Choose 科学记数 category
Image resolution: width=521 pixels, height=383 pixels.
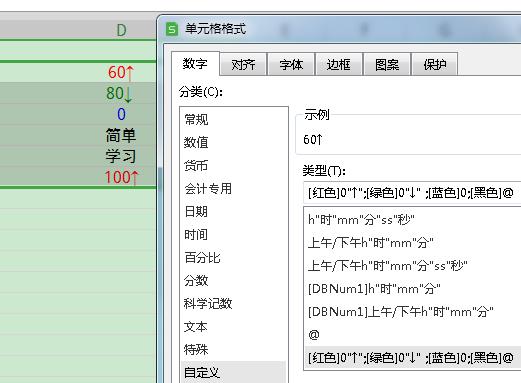pyautogui.click(x=234, y=304)
